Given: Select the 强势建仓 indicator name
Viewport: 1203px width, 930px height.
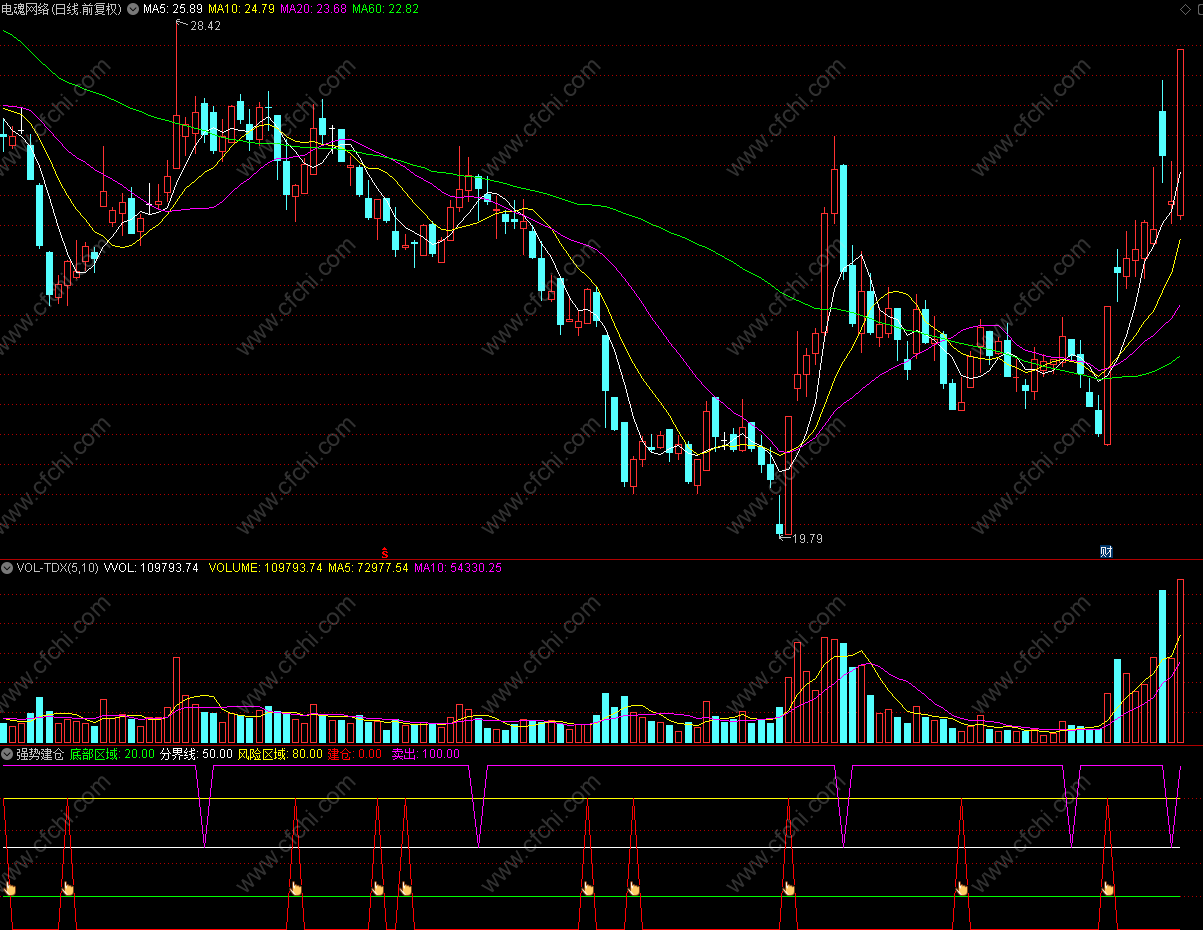Looking at the screenshot, I should pyautogui.click(x=40, y=754).
